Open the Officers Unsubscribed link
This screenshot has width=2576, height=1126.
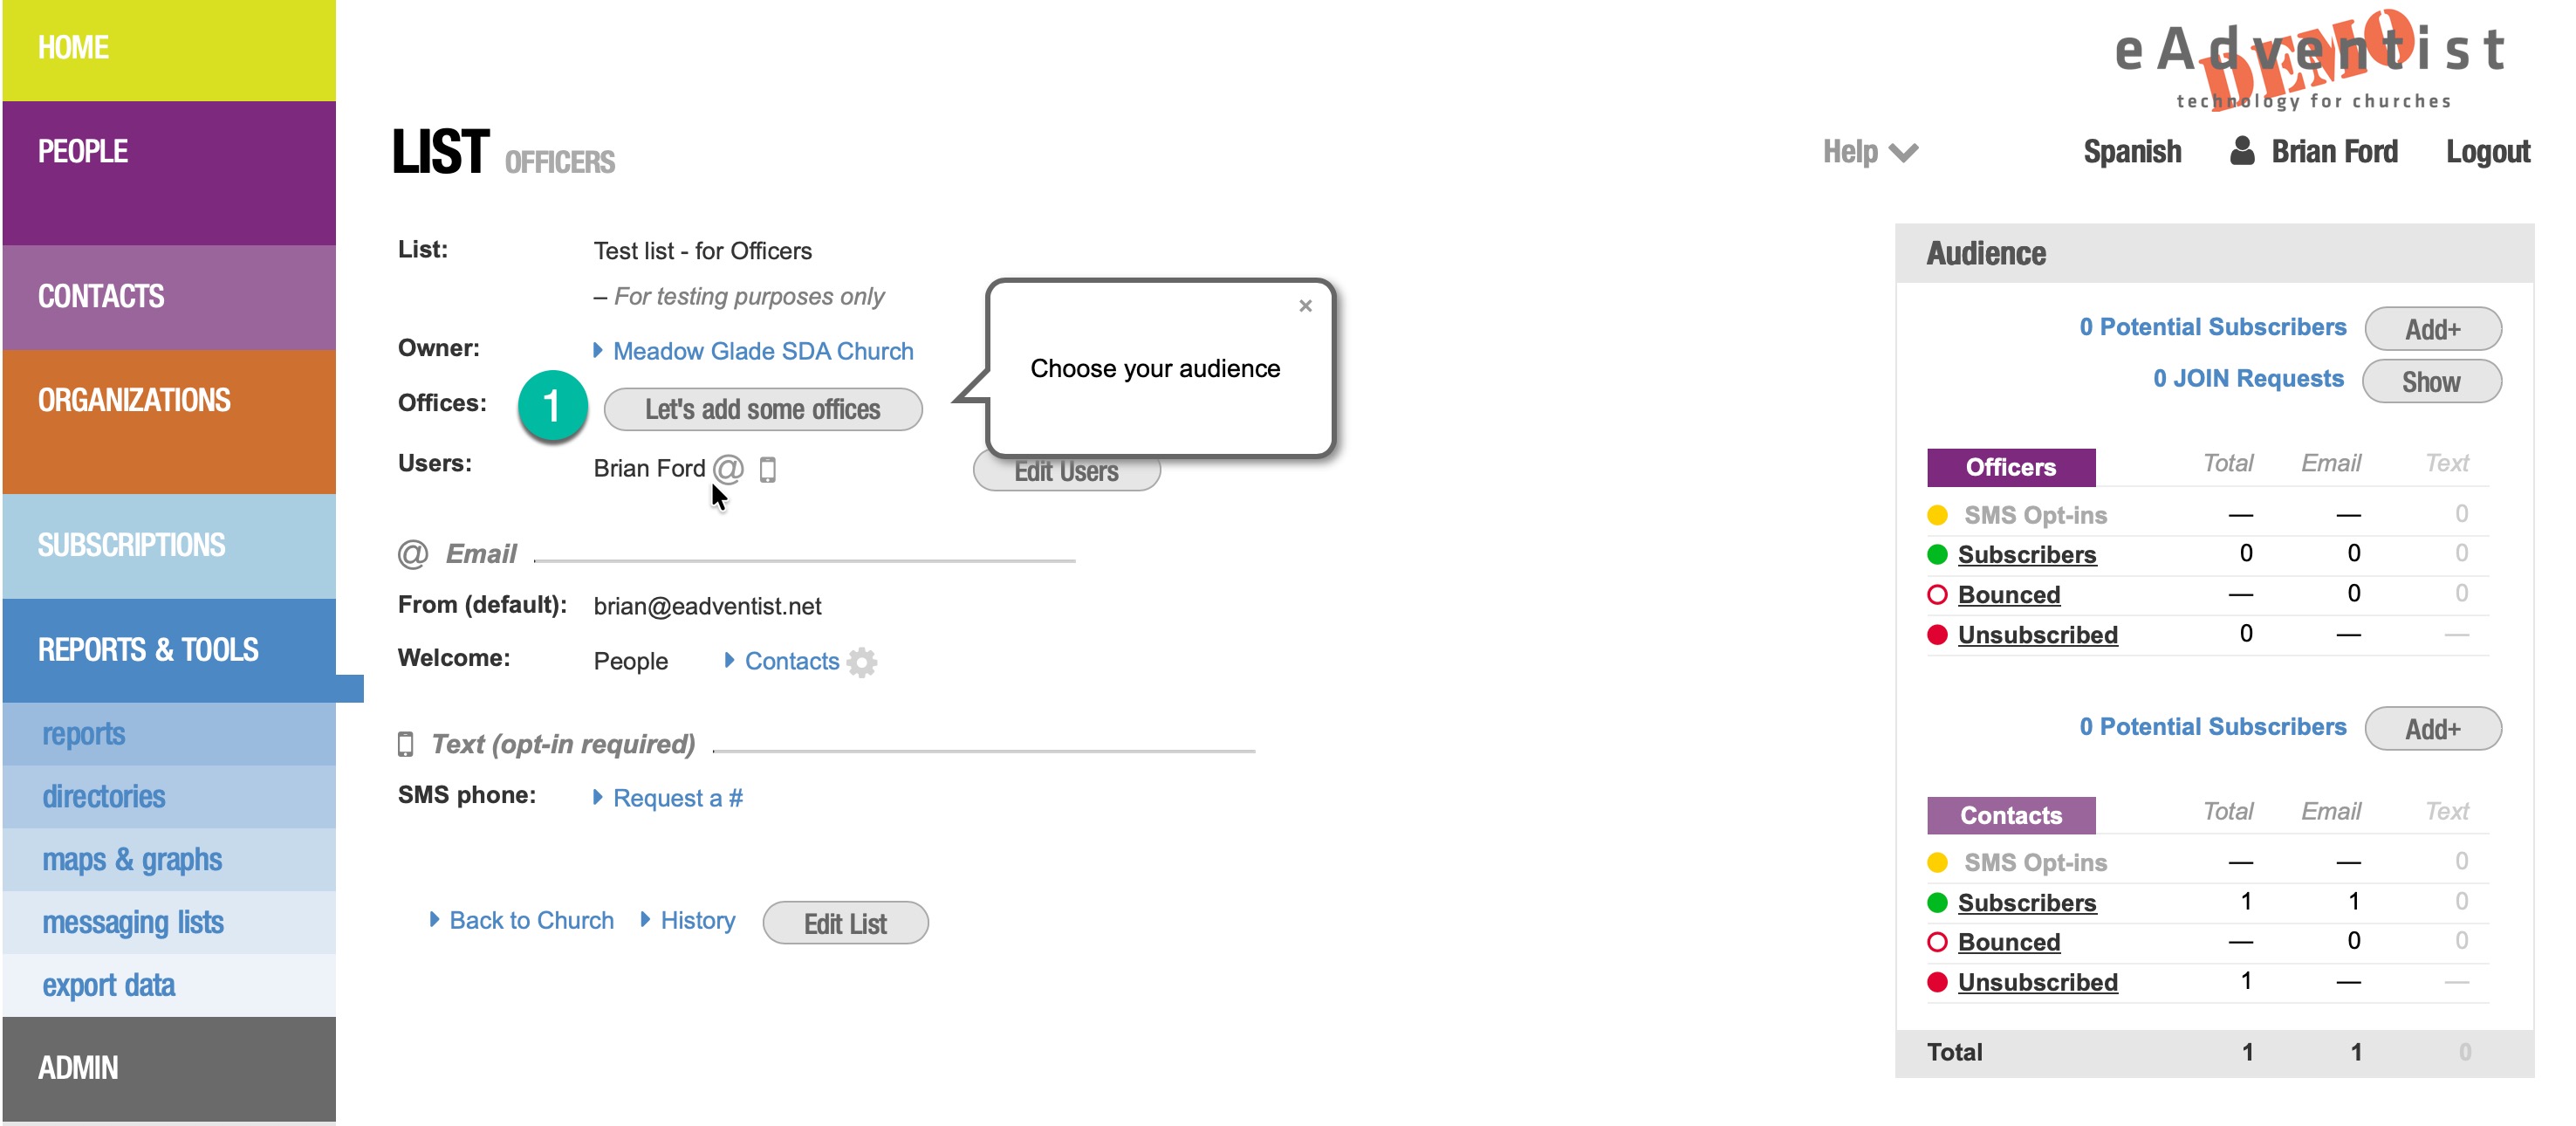click(x=2036, y=635)
